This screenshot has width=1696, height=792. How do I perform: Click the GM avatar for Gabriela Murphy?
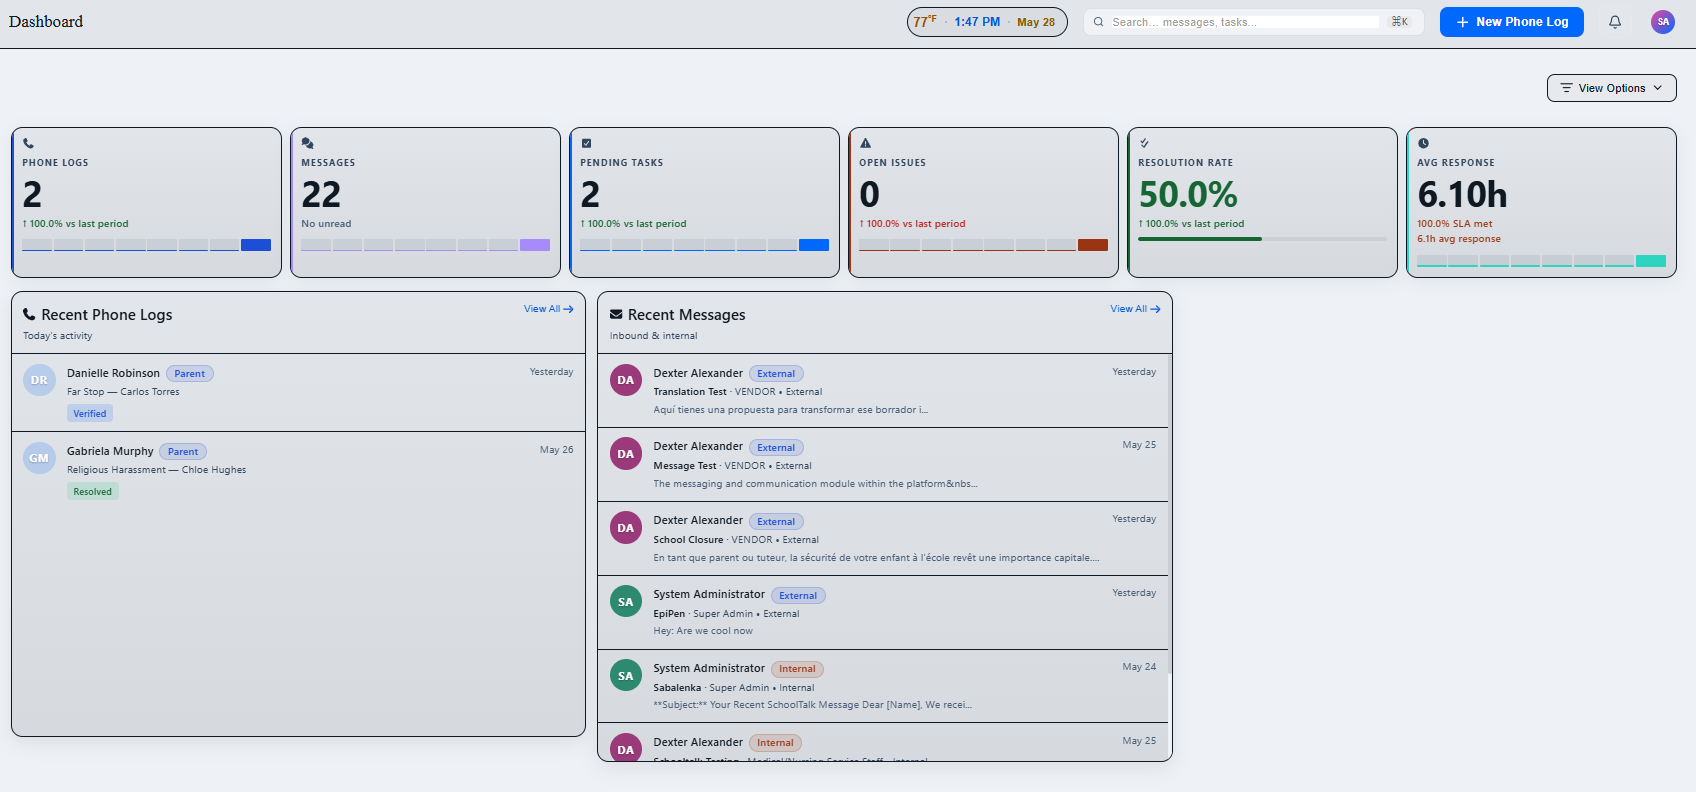pyautogui.click(x=39, y=458)
